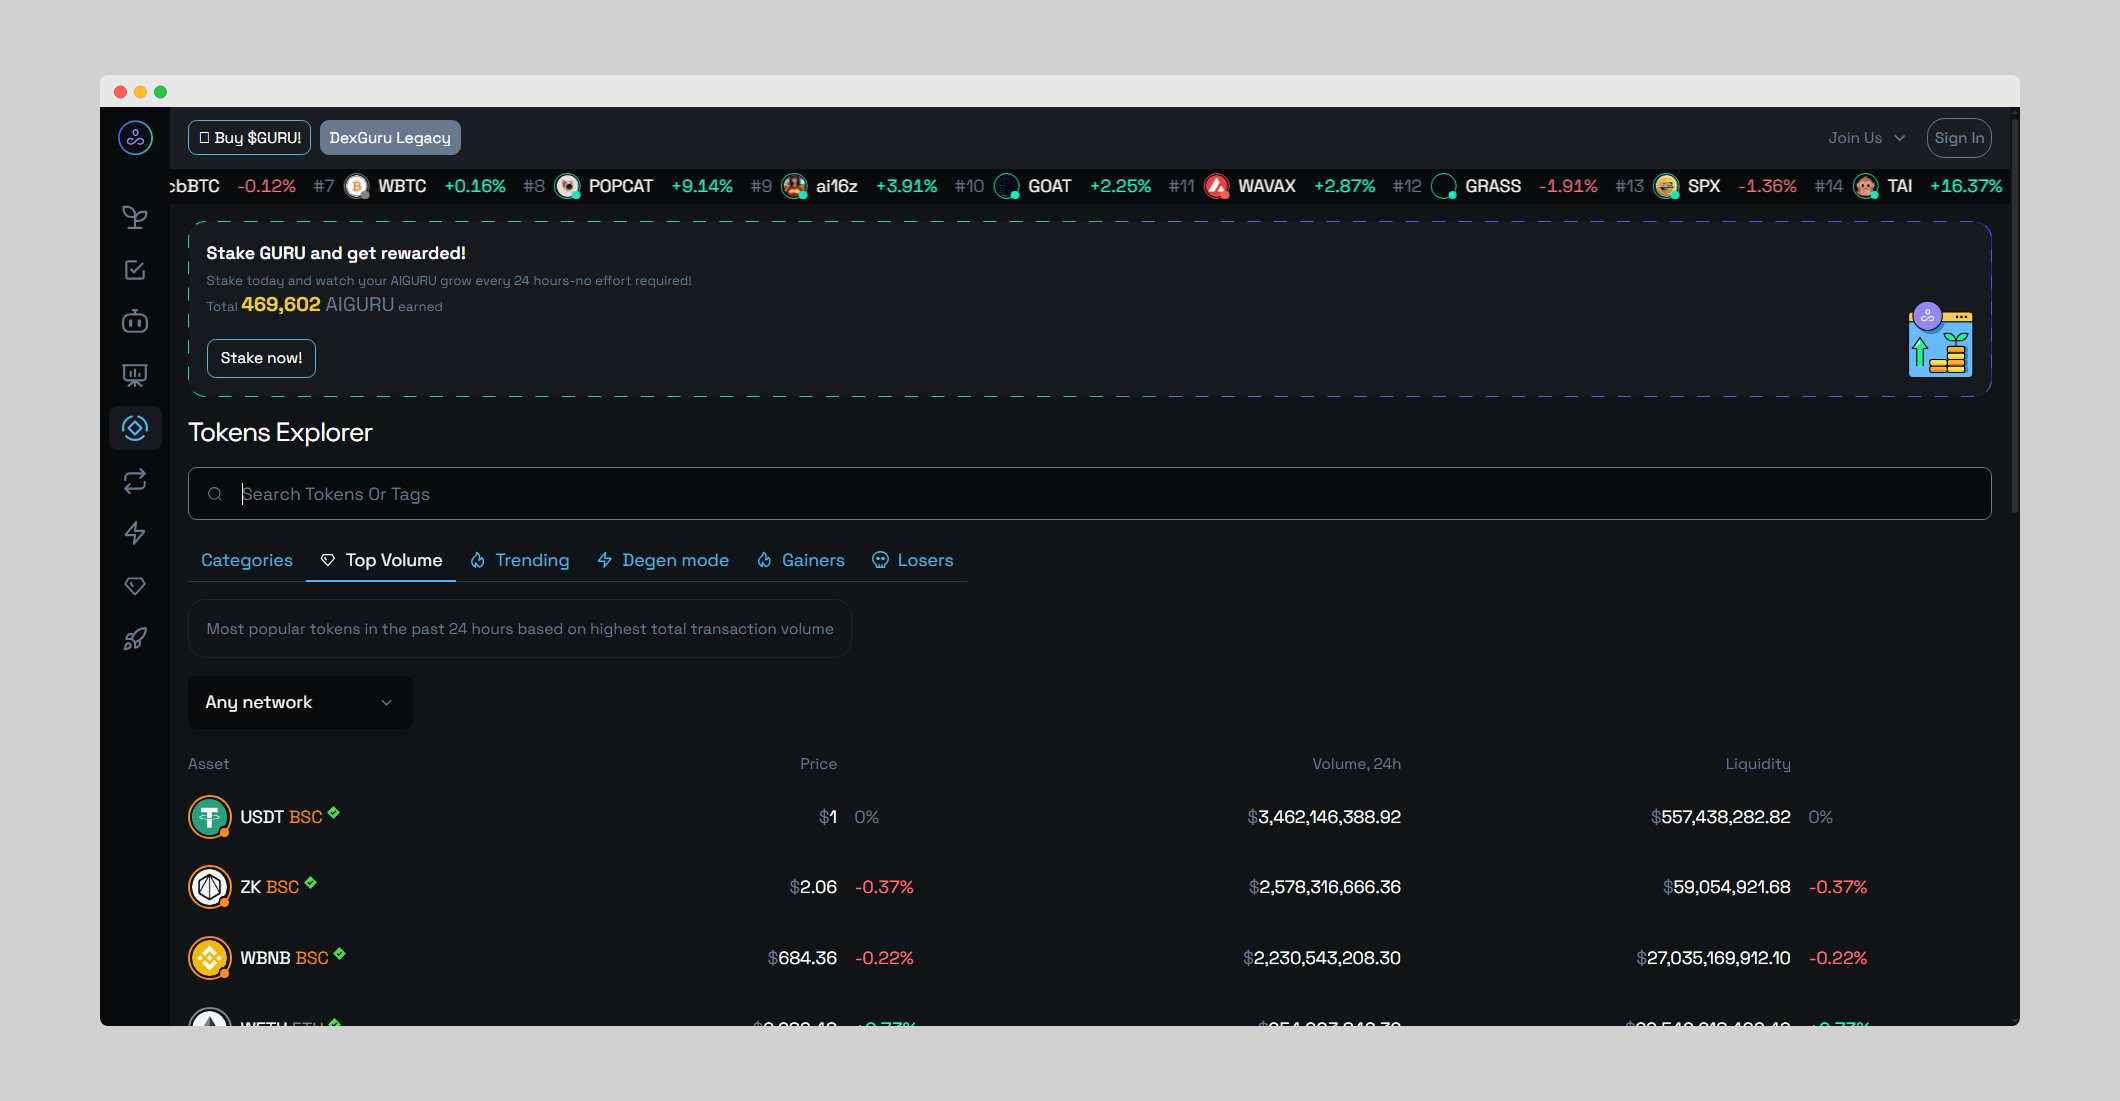Sort by the Price column header
Image resolution: width=2120 pixels, height=1101 pixels.
[818, 764]
